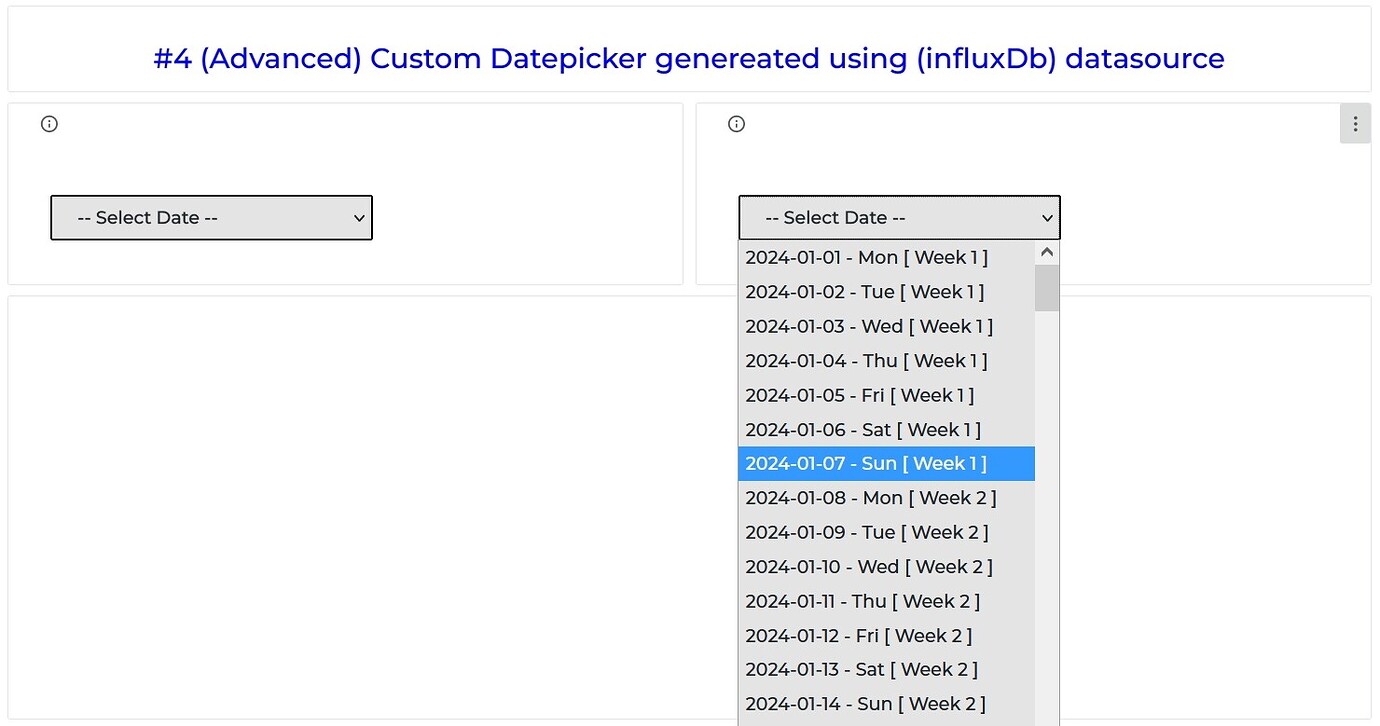Select '2024-01-13 - Sat [ Week 2 ]'
Viewport: 1380px width, 726px height.
[x=862, y=669]
